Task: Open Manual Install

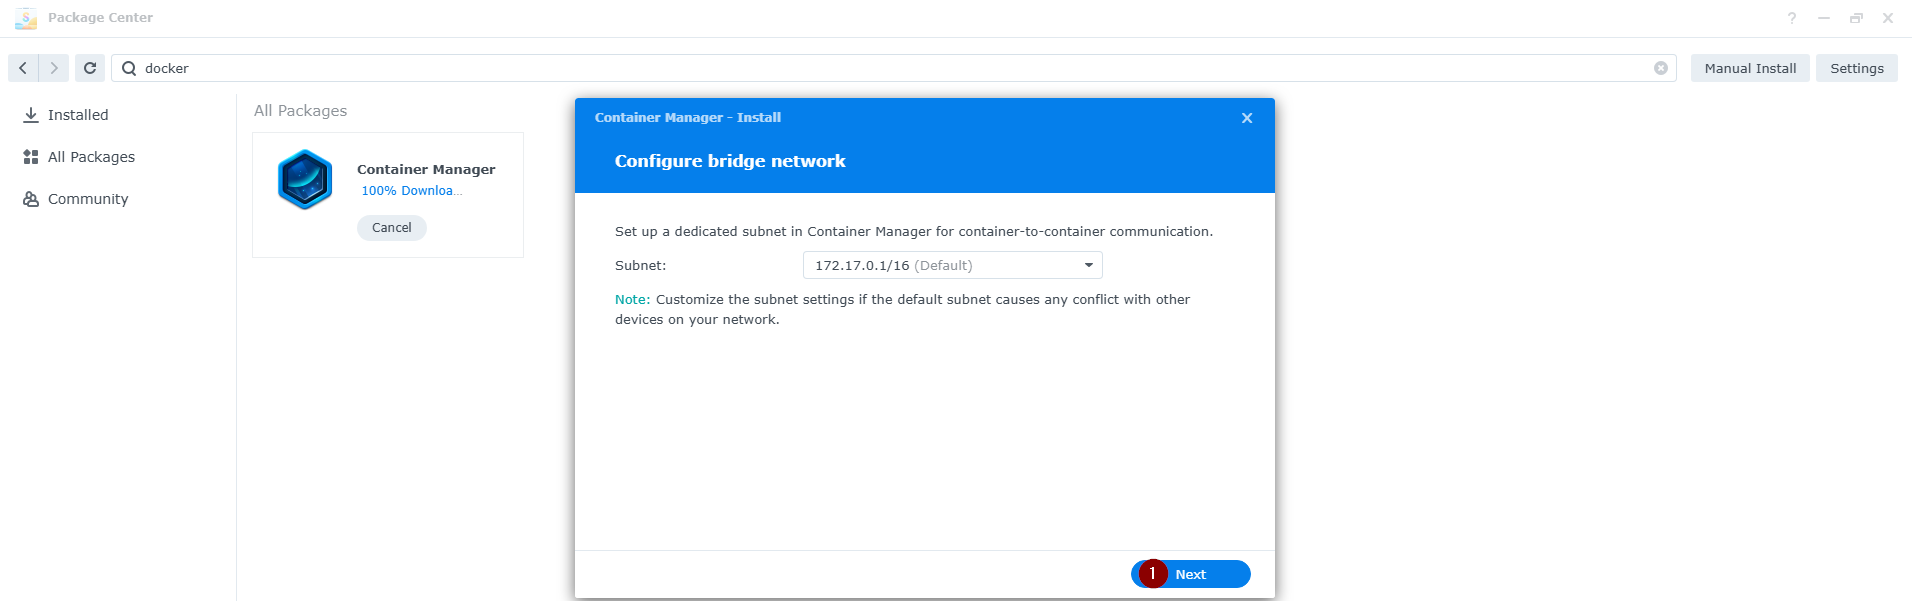Action: coord(1750,68)
